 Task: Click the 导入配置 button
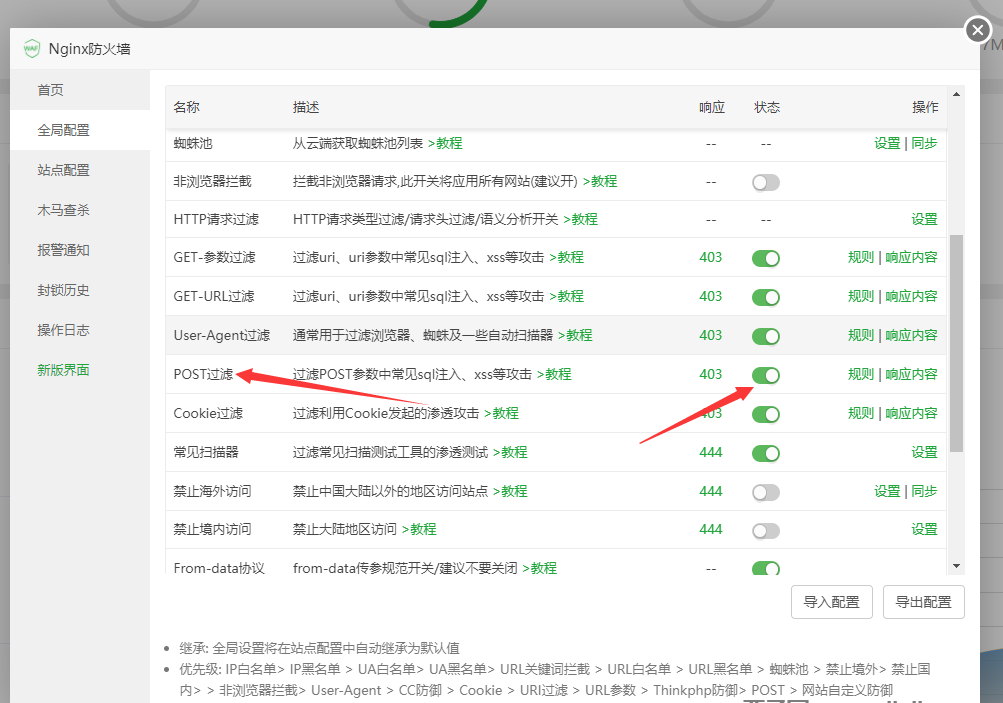click(831, 602)
